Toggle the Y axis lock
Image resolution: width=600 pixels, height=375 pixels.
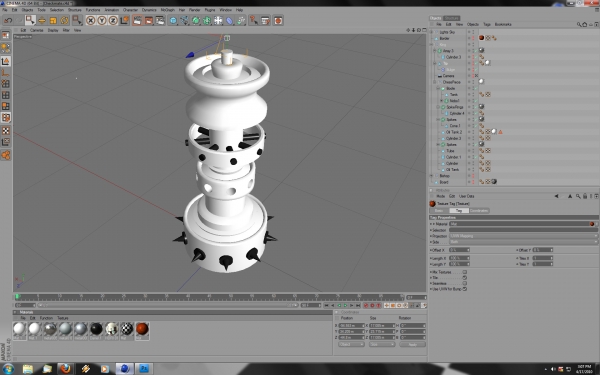(x=102, y=20)
